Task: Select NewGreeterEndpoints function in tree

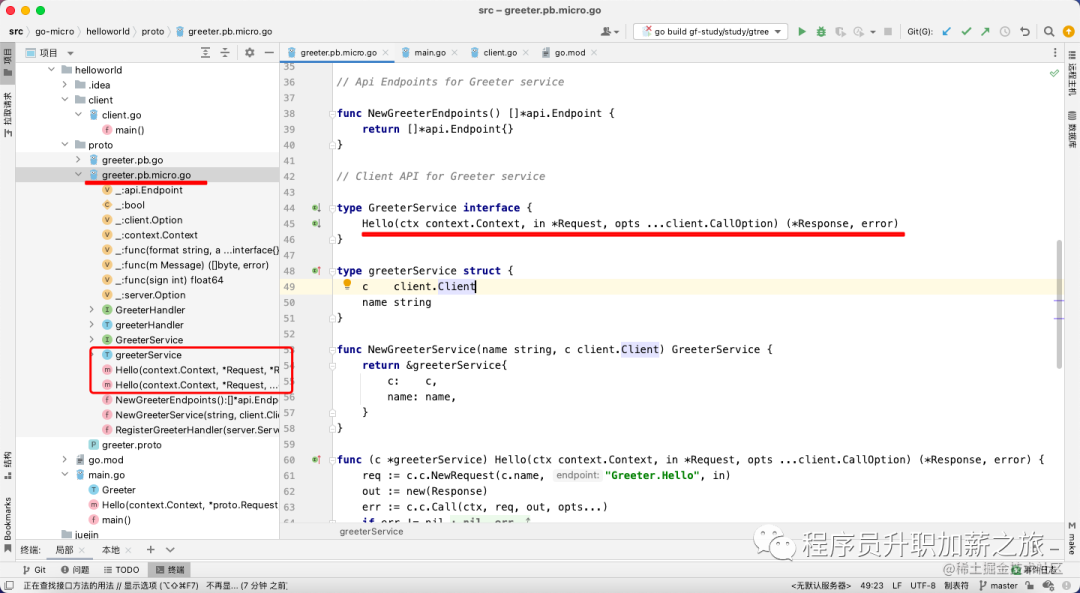Action: coord(196,400)
